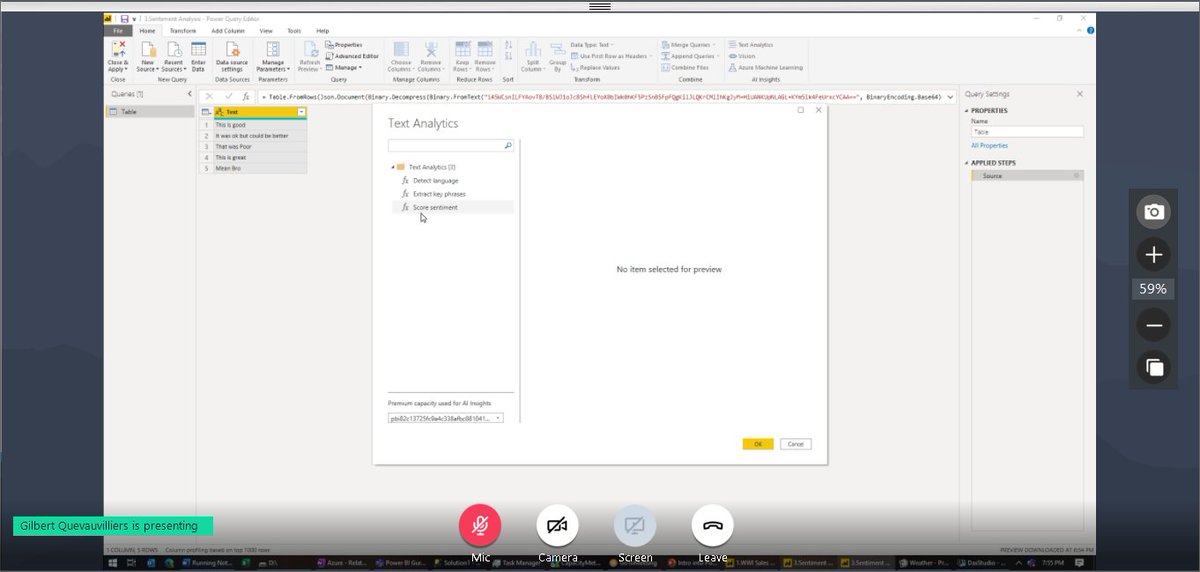Switch to the View ribbon tab
The image size is (1200, 572).
(266, 31)
